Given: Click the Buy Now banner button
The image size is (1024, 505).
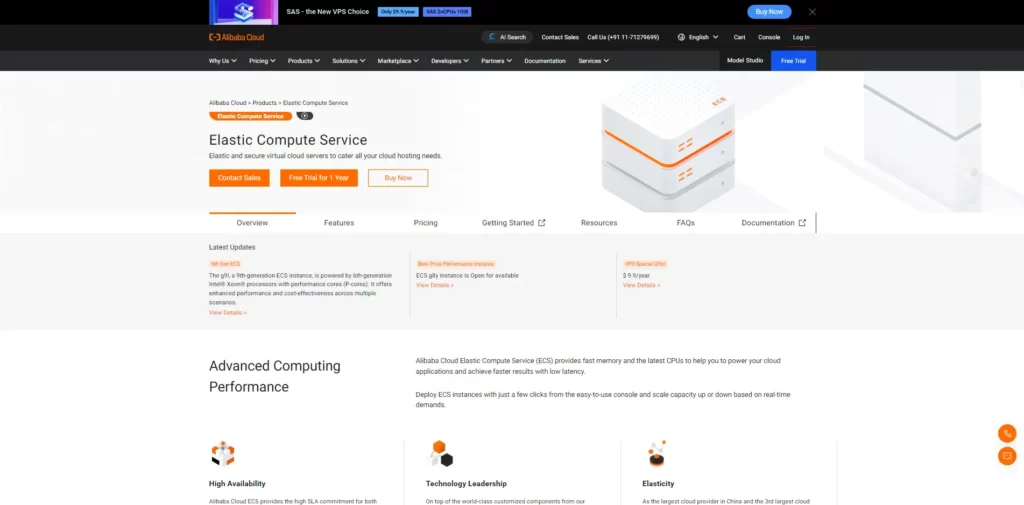Looking at the screenshot, I should pos(769,12).
